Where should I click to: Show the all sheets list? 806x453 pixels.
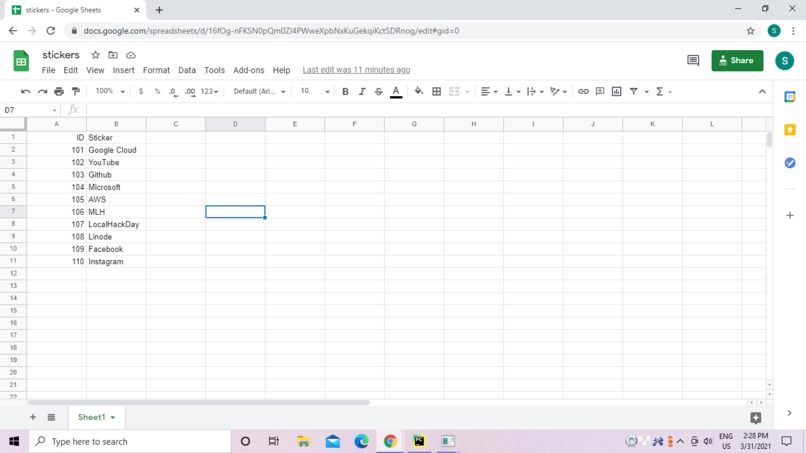(x=51, y=417)
